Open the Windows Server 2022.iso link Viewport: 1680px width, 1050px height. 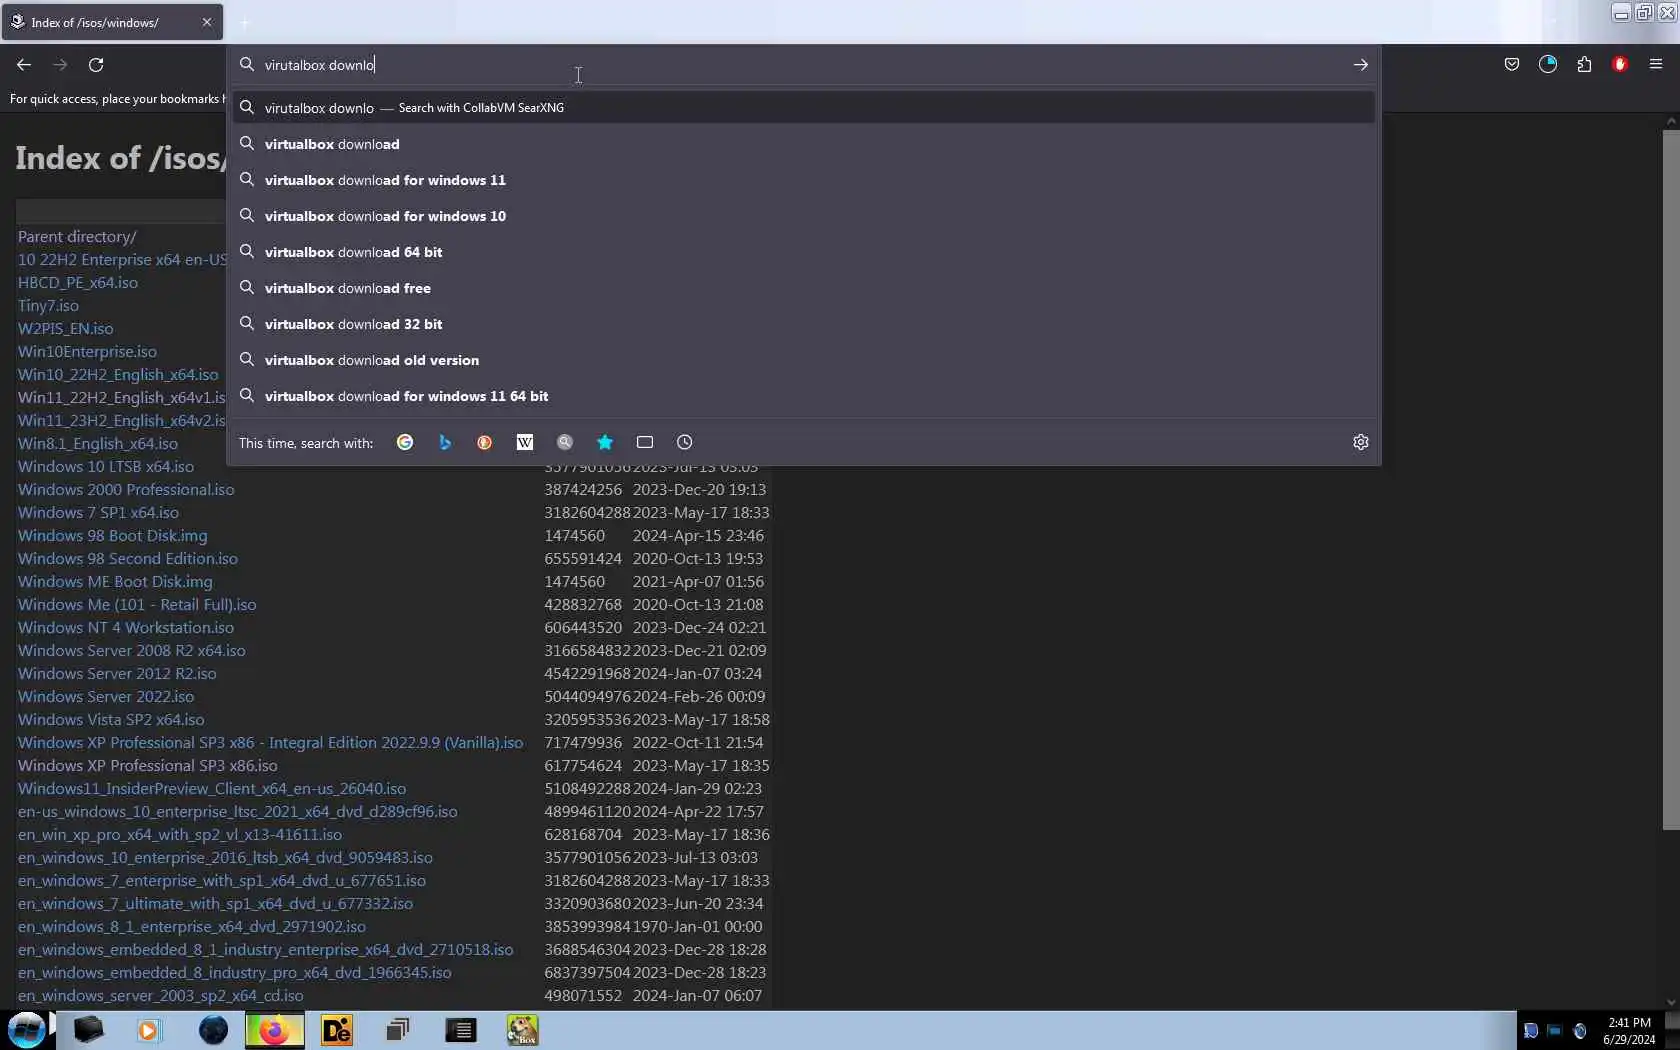[106, 697]
